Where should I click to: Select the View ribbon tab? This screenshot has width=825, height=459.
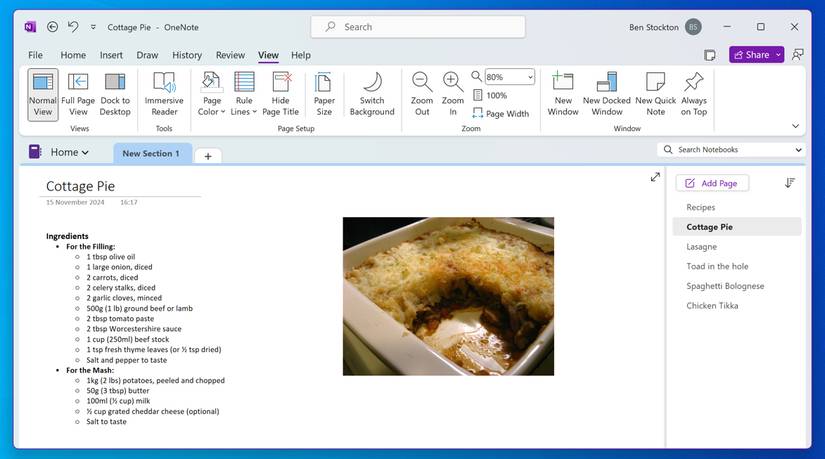(x=268, y=55)
